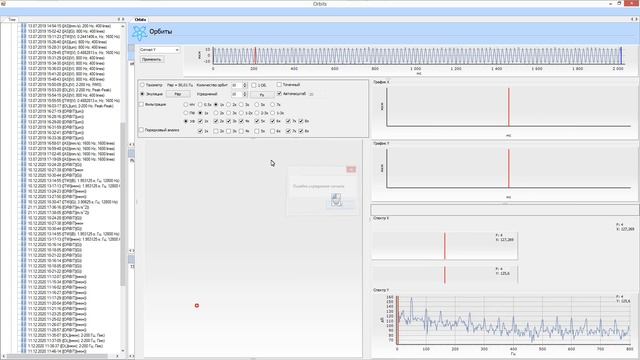Click the Tree panel vertical scrollbar thumb
Screen dimensions: 640x360
coord(122,203)
